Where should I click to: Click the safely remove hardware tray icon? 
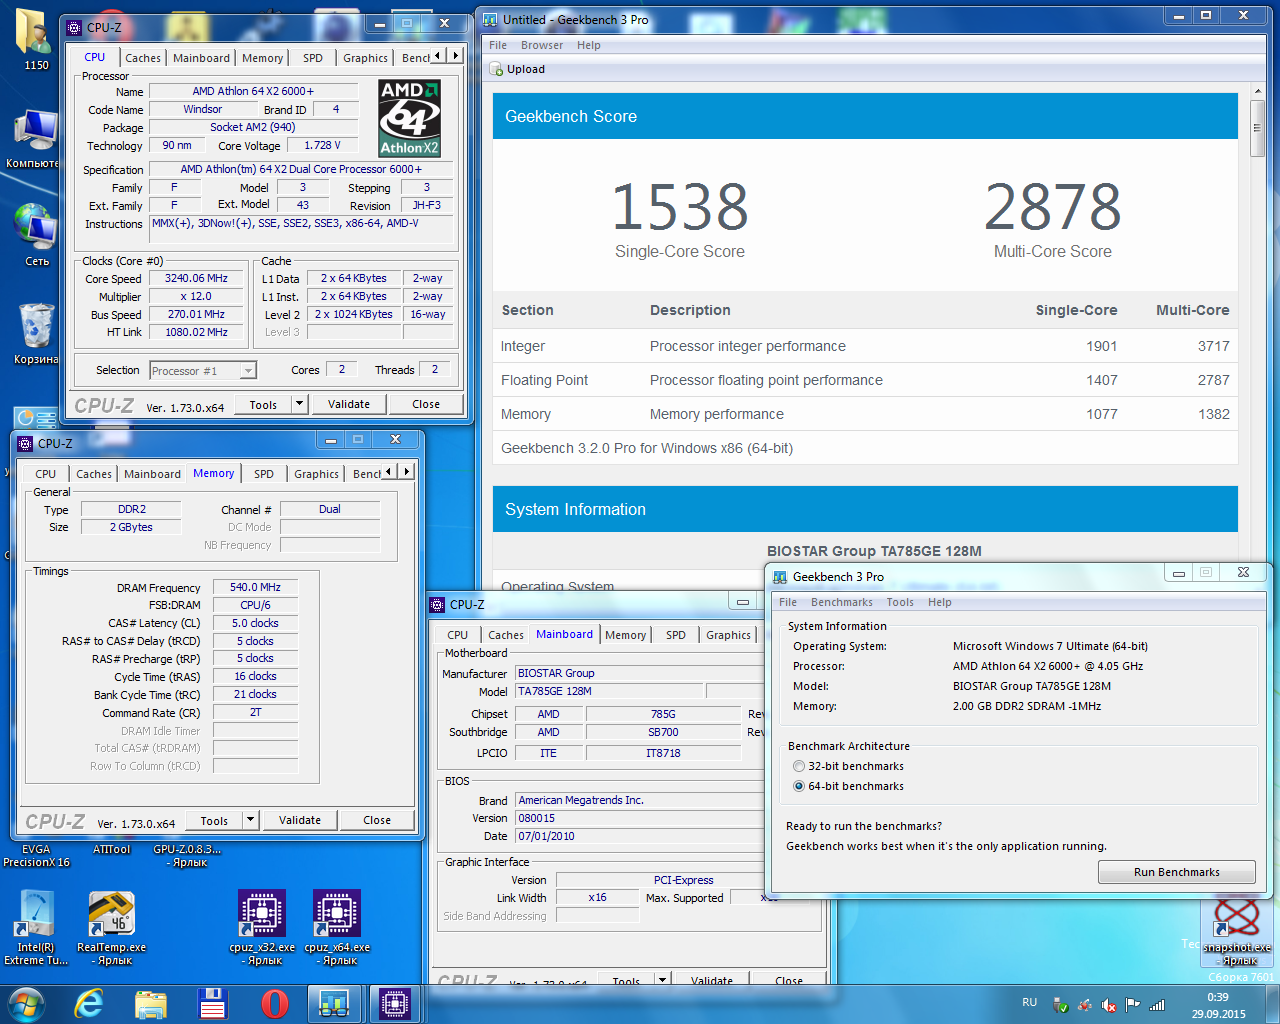tap(1061, 1005)
